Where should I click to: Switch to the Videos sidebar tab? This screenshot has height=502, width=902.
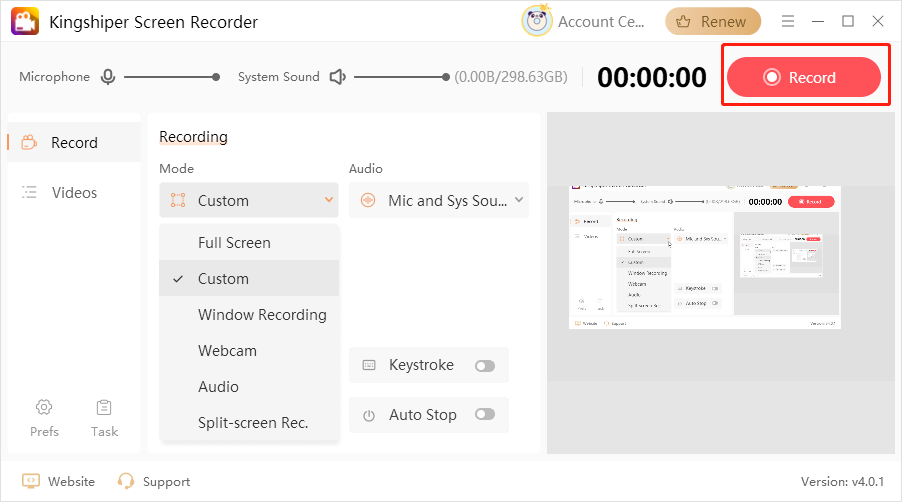click(74, 192)
